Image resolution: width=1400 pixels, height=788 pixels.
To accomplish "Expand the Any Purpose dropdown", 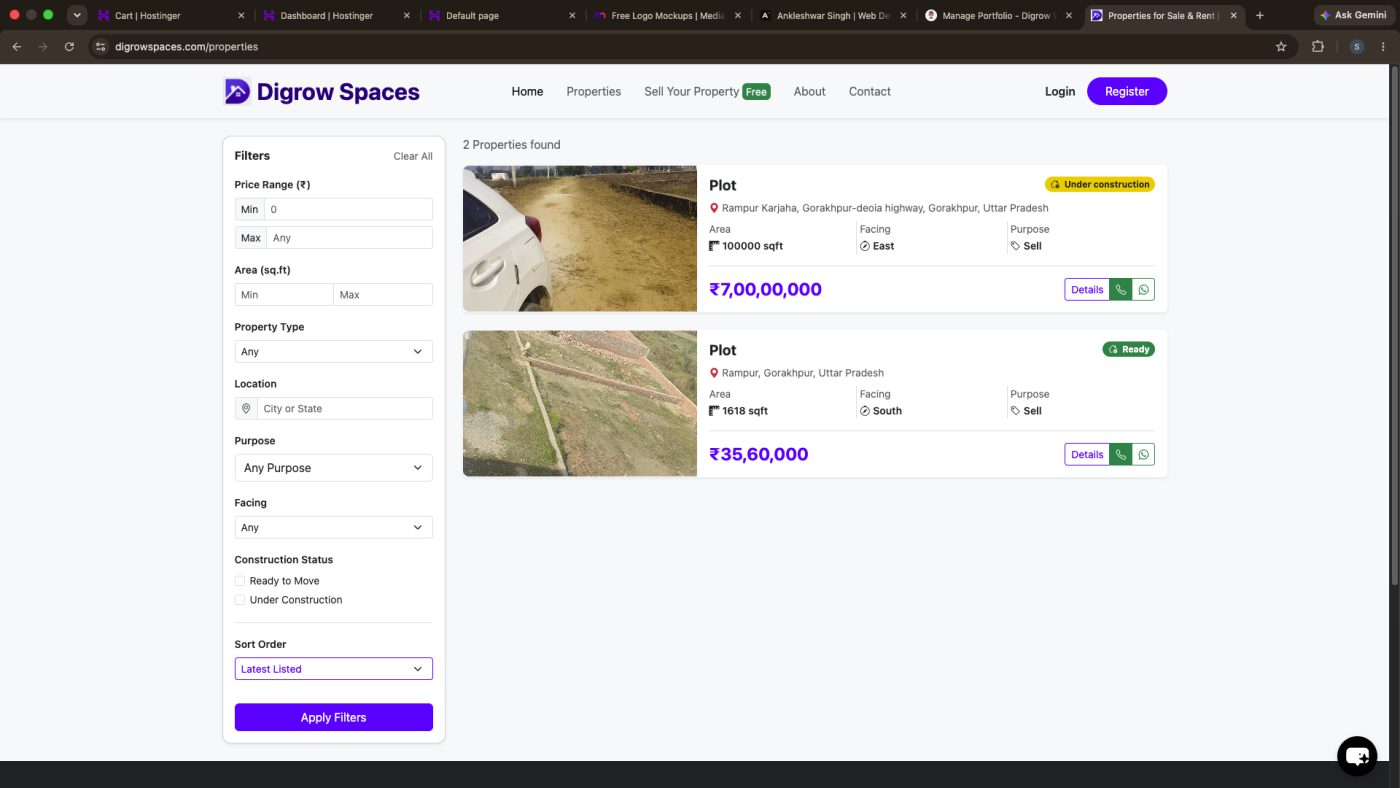I will tap(334, 468).
